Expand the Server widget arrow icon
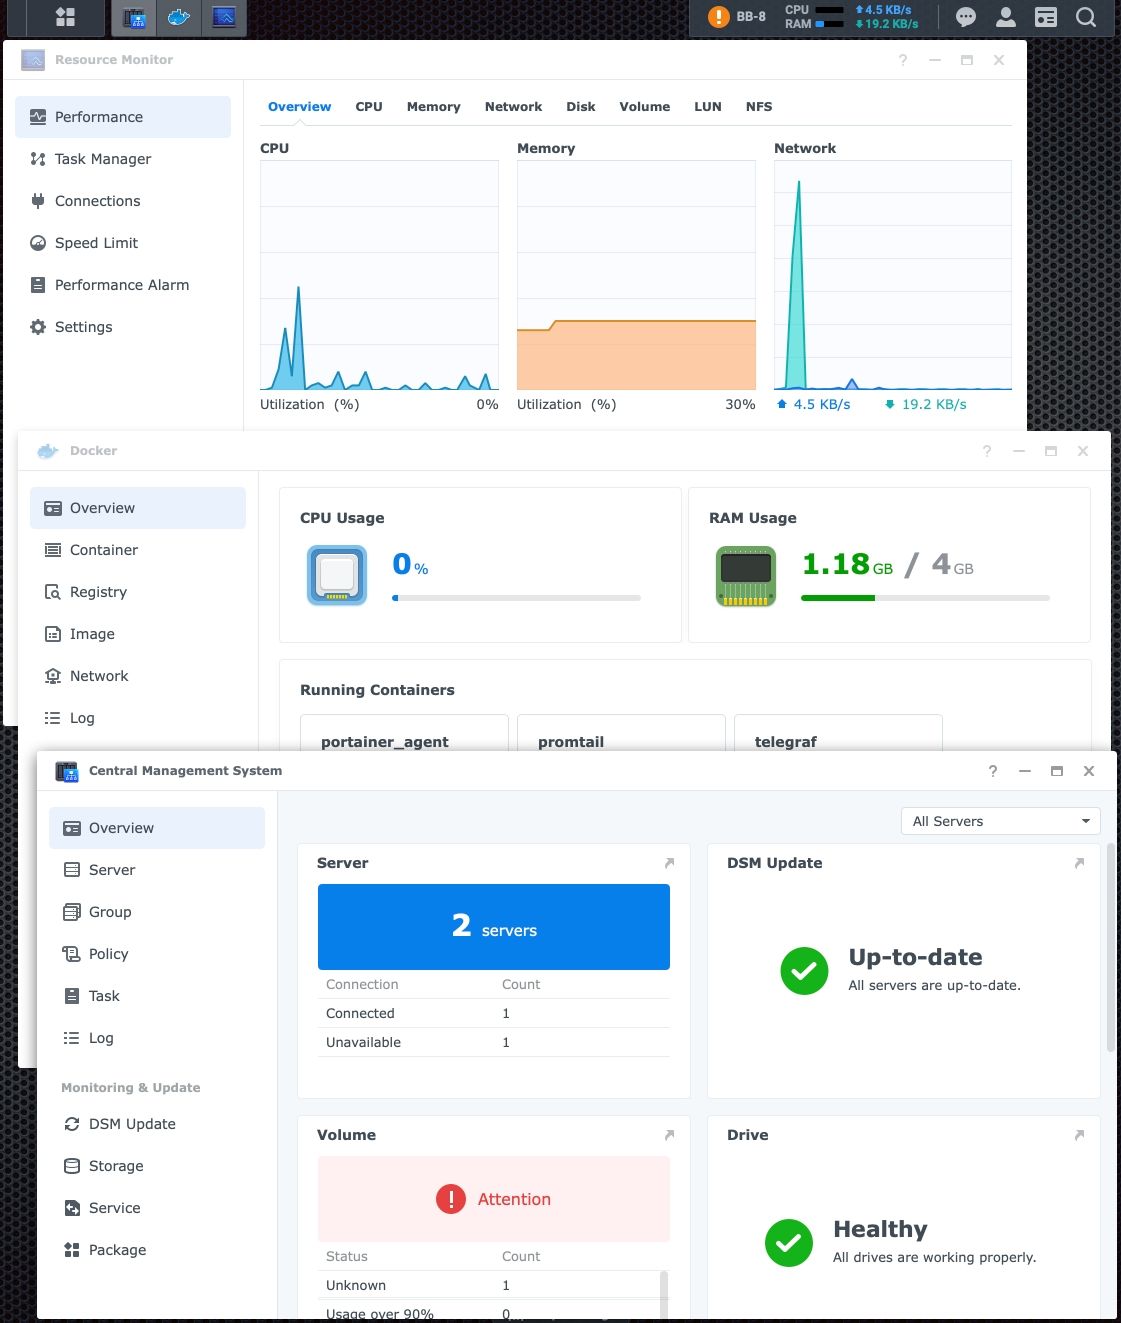Viewport: 1121px width, 1323px height. pos(669,863)
